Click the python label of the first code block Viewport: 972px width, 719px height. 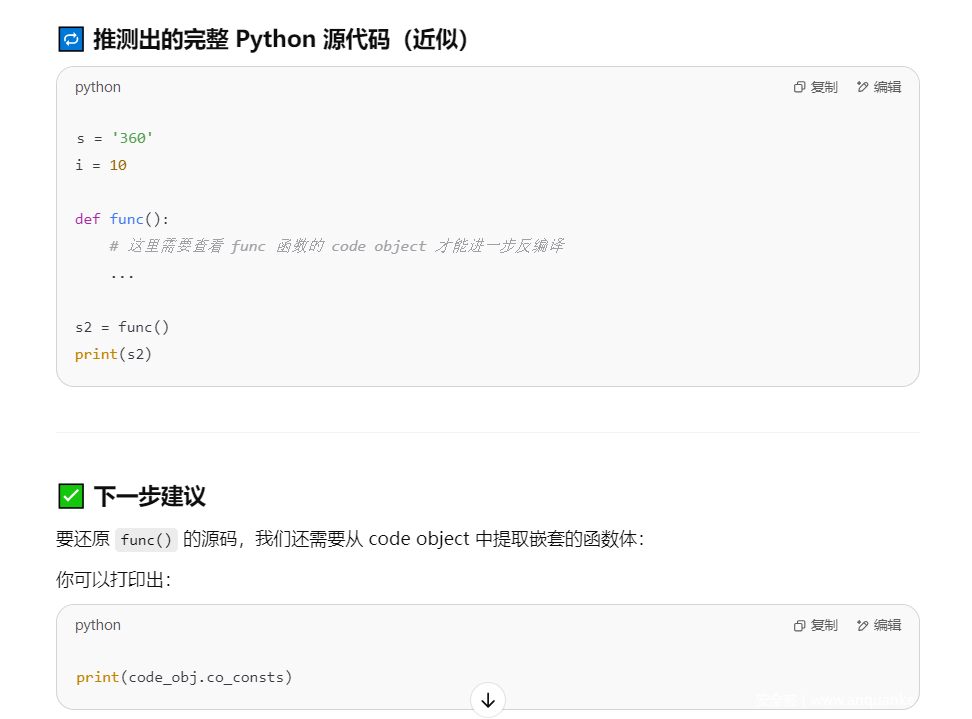tap(98, 87)
